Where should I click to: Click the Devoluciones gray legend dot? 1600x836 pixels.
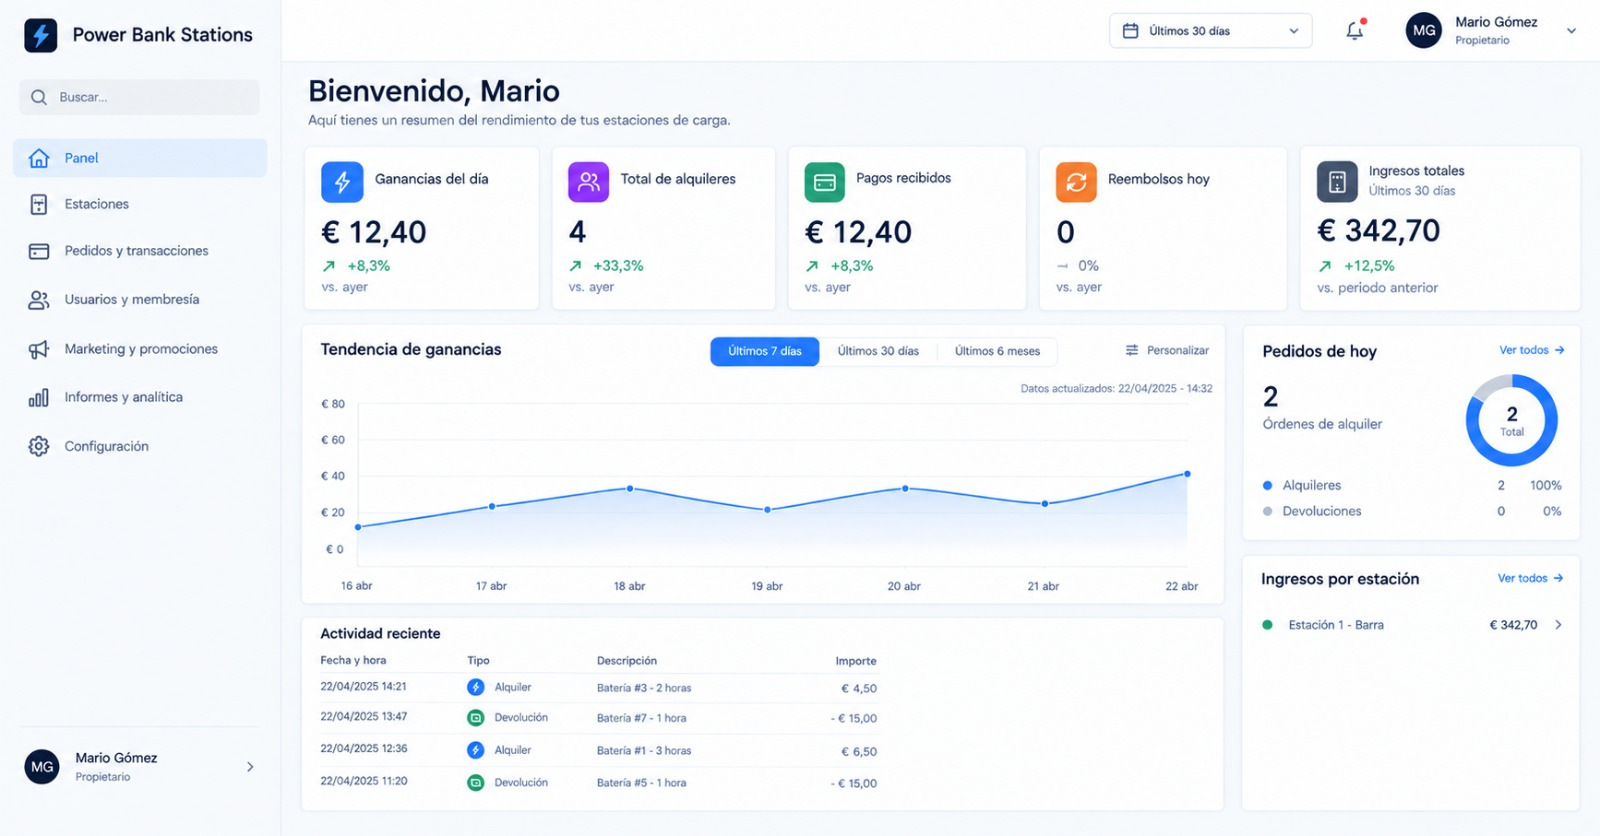1268,511
